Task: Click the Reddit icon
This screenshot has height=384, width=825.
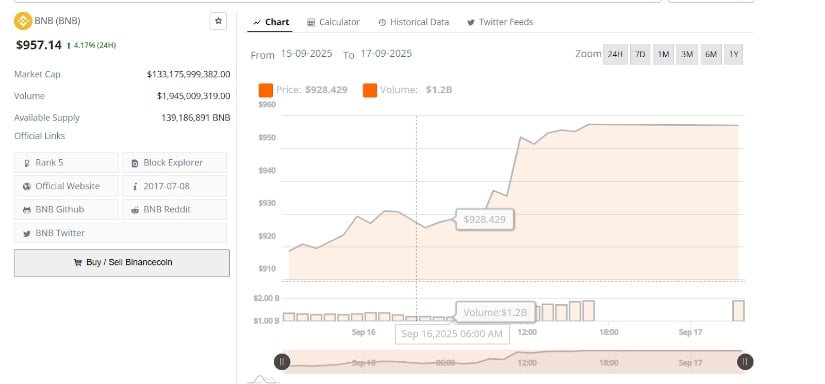Action: pos(135,210)
